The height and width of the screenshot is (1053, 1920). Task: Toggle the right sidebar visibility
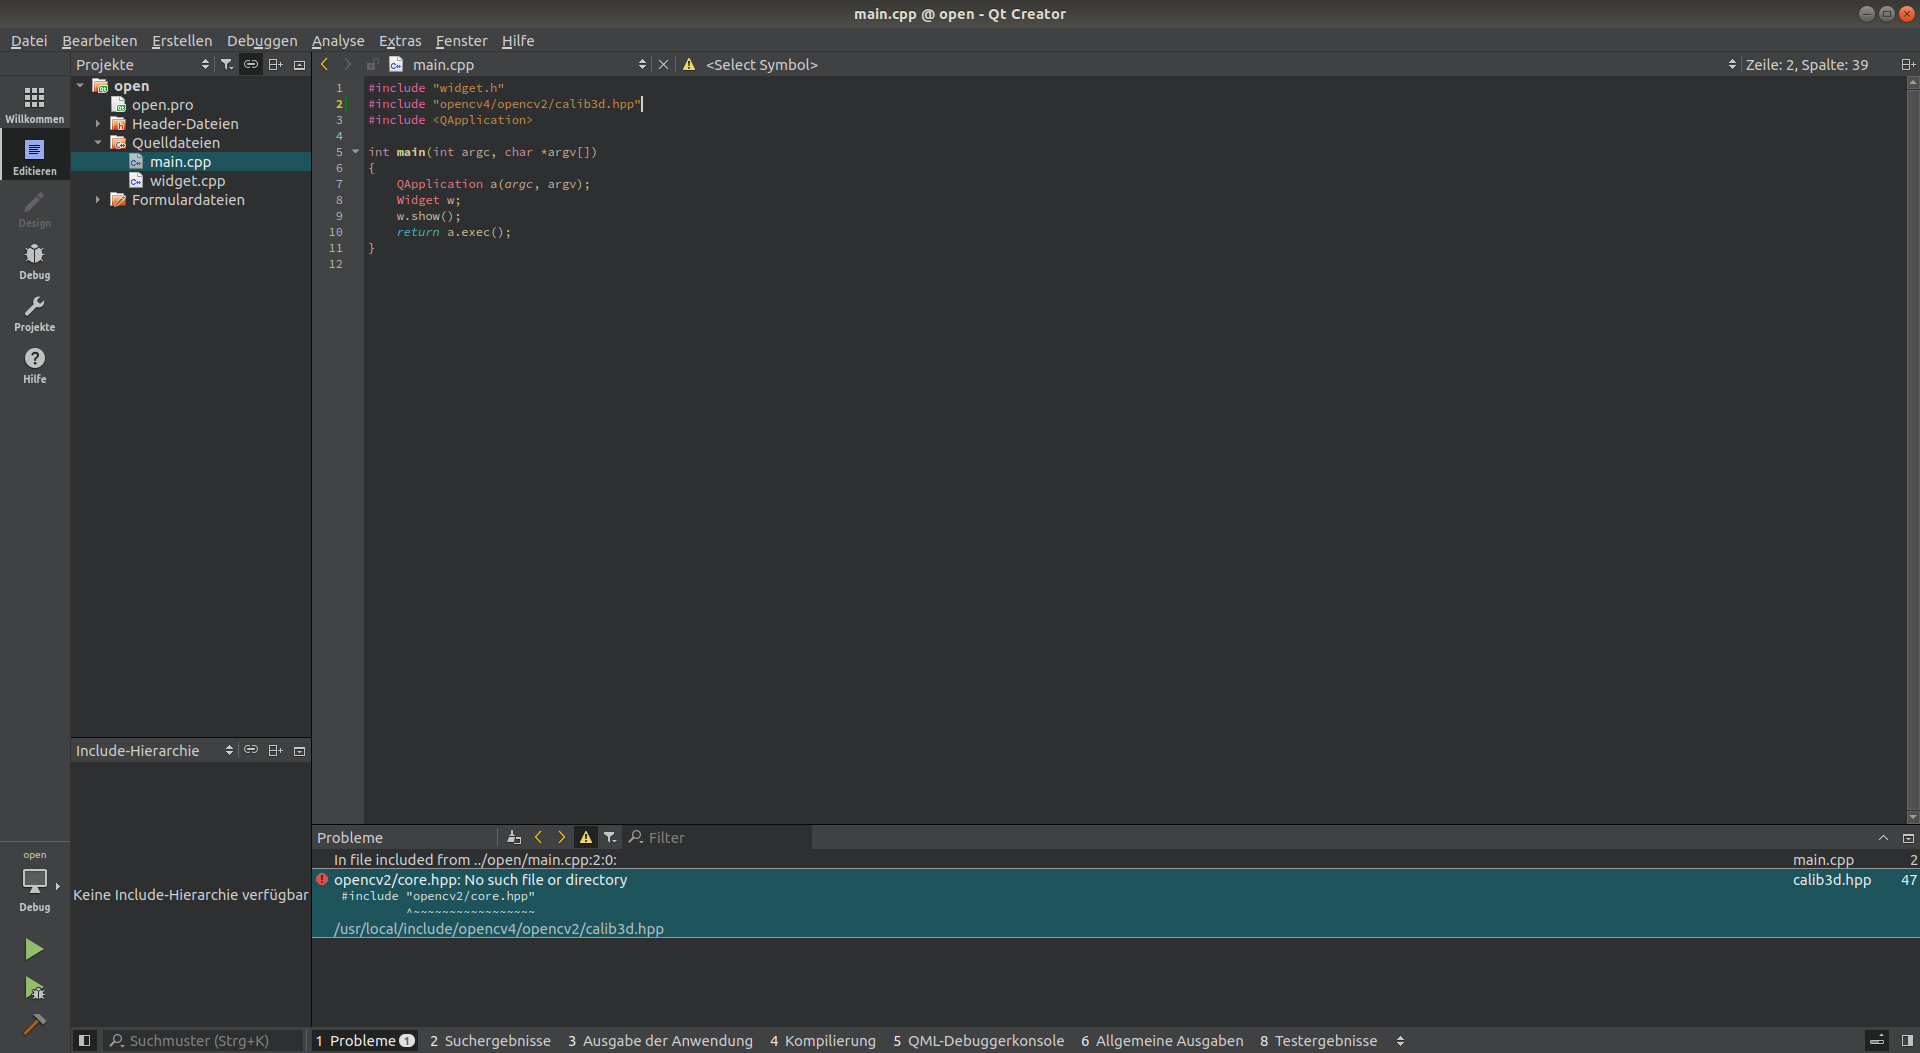tap(1906, 1040)
